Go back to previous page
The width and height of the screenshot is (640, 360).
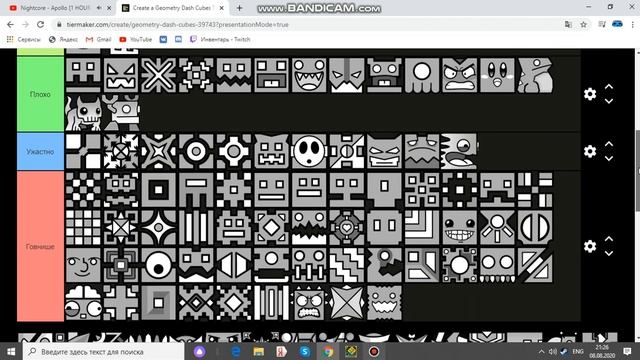[10, 24]
